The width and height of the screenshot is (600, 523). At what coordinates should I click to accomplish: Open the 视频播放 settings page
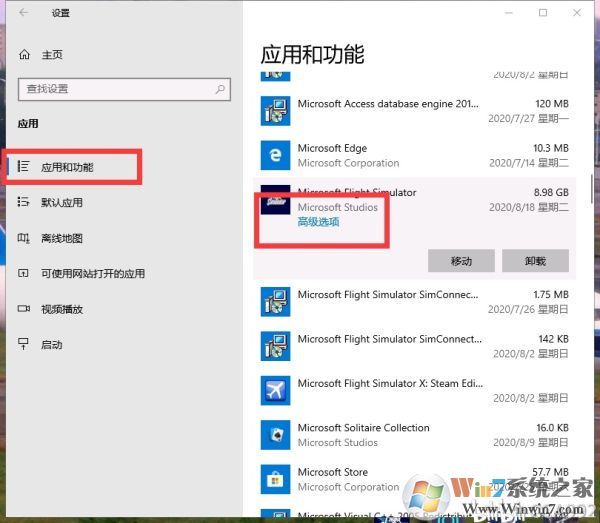point(62,309)
